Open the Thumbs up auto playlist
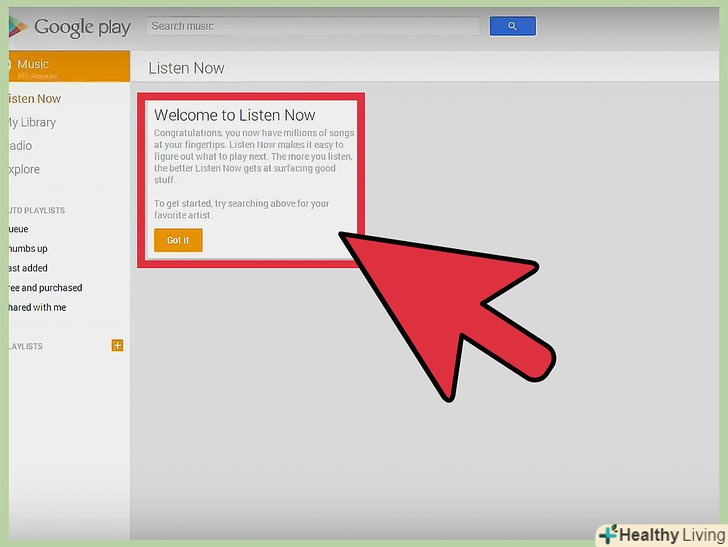This screenshot has width=728, height=547. pyautogui.click(x=28, y=248)
